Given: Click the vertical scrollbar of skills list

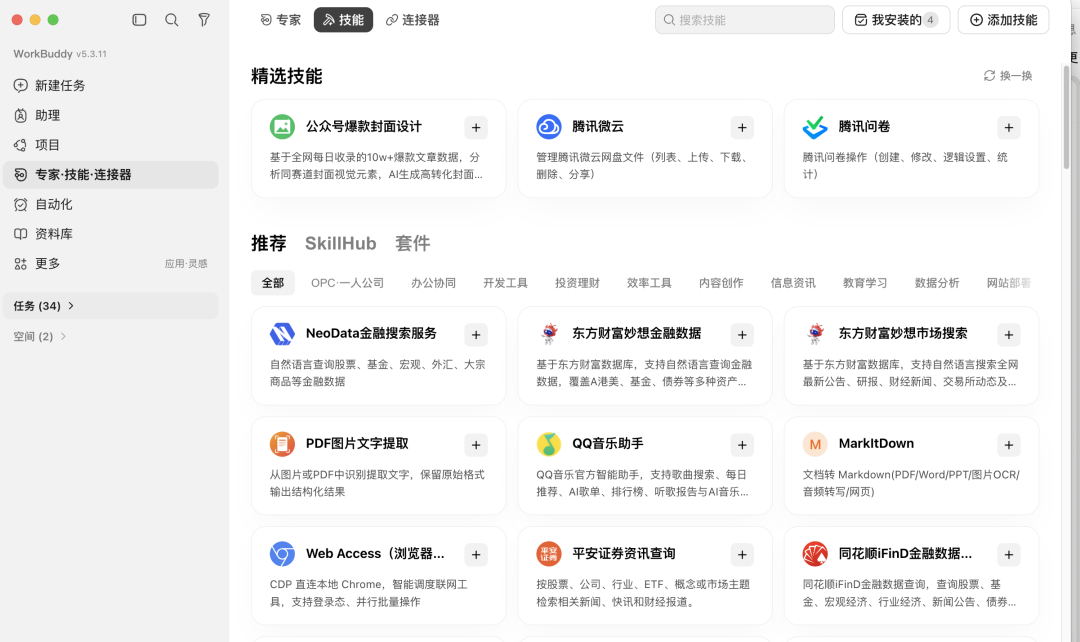Looking at the screenshot, I should (1066, 117).
